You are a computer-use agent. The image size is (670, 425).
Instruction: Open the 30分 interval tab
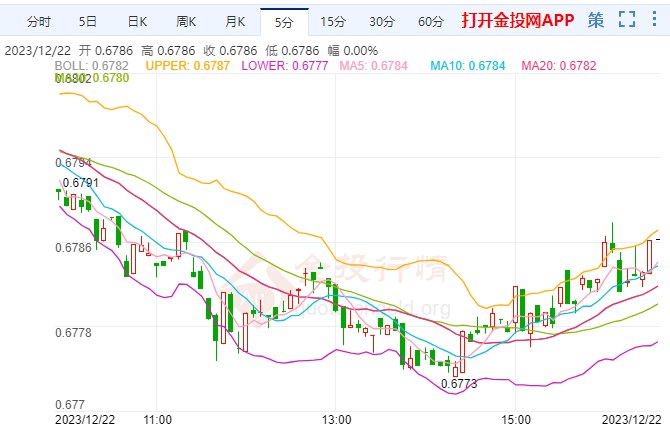click(382, 21)
